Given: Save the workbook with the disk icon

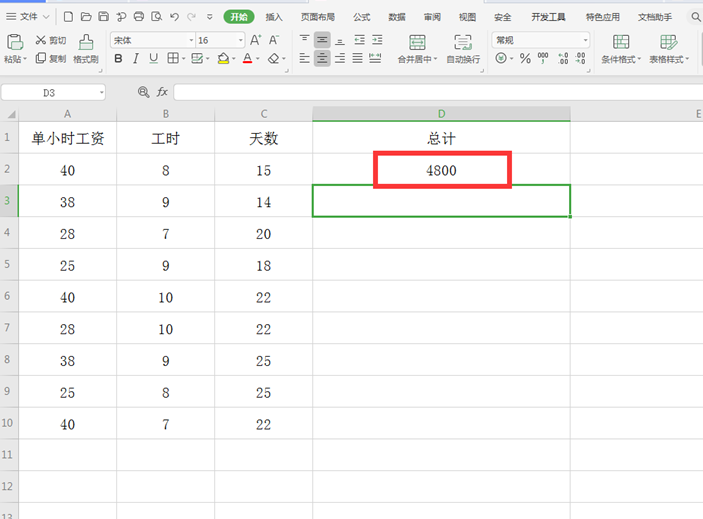Looking at the screenshot, I should click(104, 17).
